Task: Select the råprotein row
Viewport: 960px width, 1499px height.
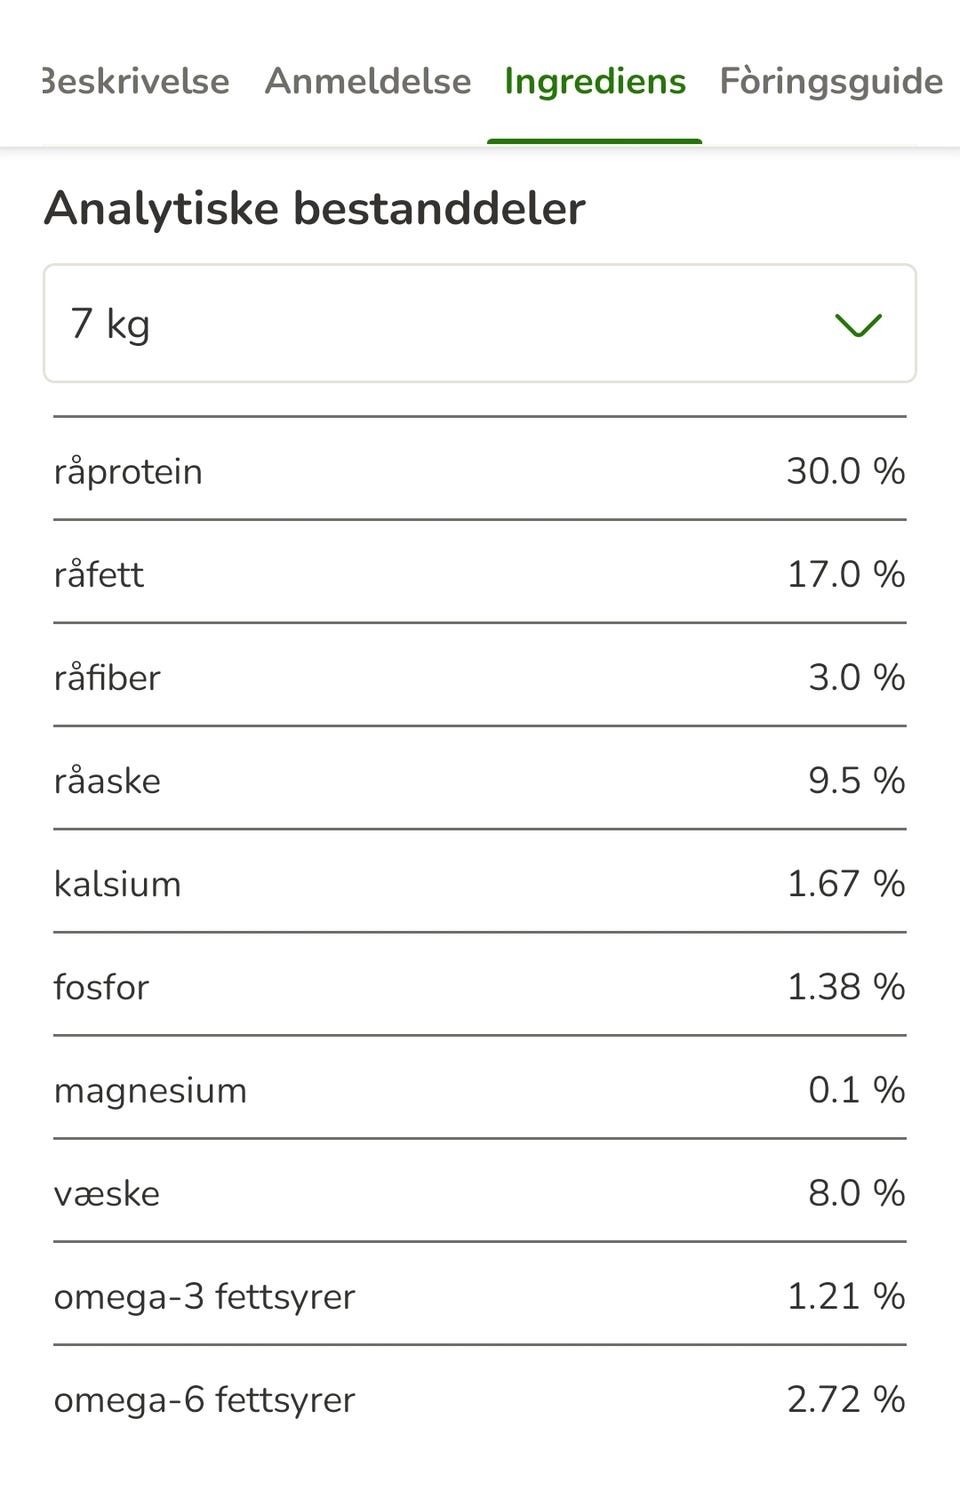Action: tap(480, 469)
